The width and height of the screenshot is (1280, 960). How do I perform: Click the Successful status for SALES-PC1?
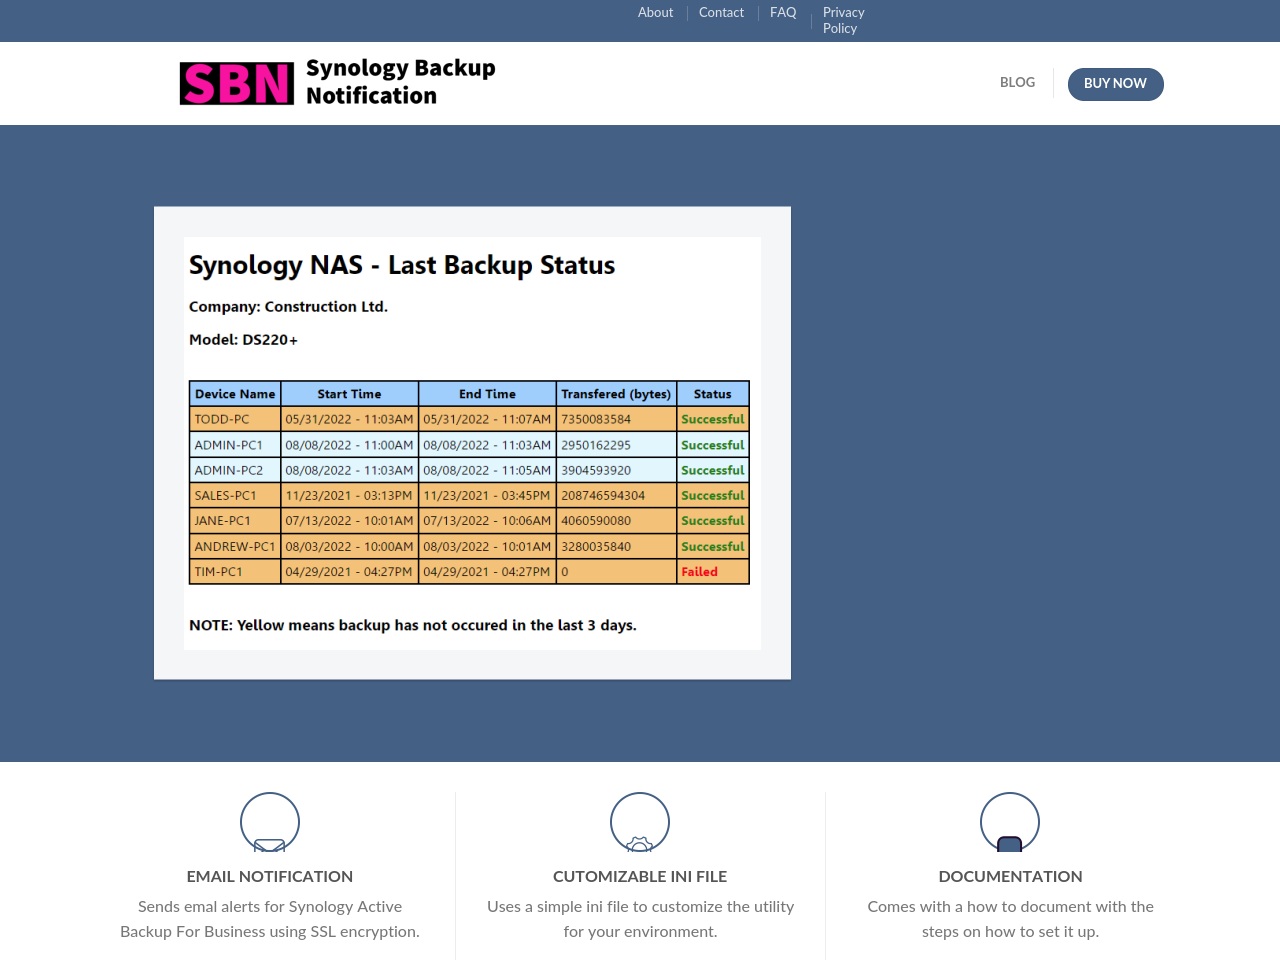(713, 496)
